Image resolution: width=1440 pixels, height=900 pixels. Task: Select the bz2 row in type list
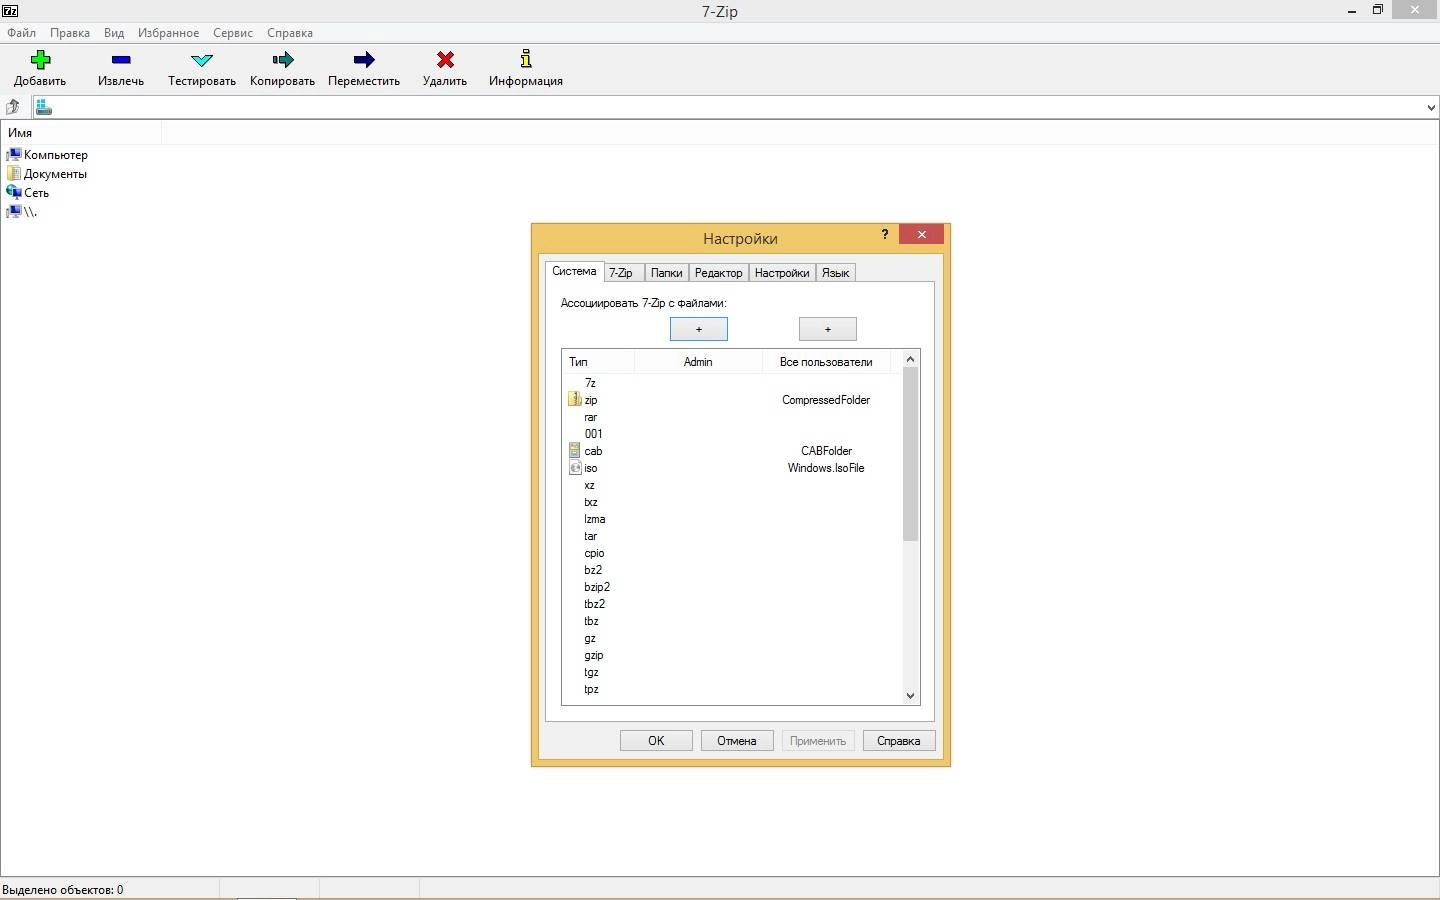(731, 570)
